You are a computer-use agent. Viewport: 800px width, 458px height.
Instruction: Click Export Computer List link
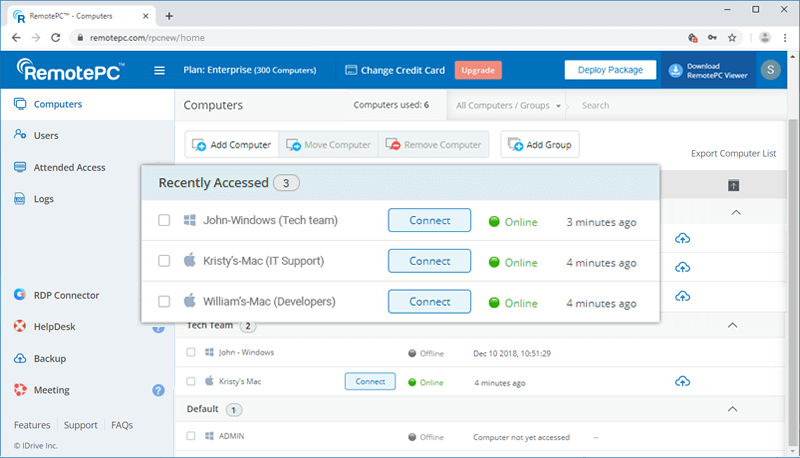click(x=733, y=154)
